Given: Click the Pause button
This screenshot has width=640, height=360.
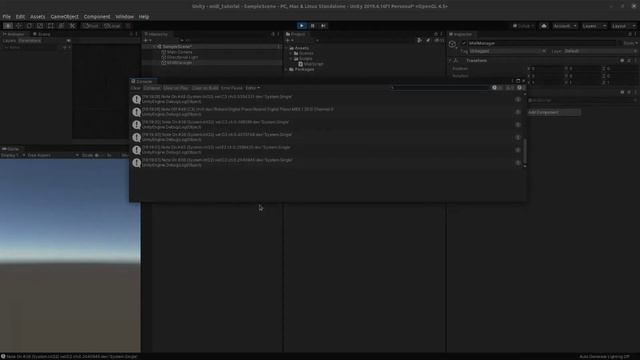Looking at the screenshot, I should point(313,26).
